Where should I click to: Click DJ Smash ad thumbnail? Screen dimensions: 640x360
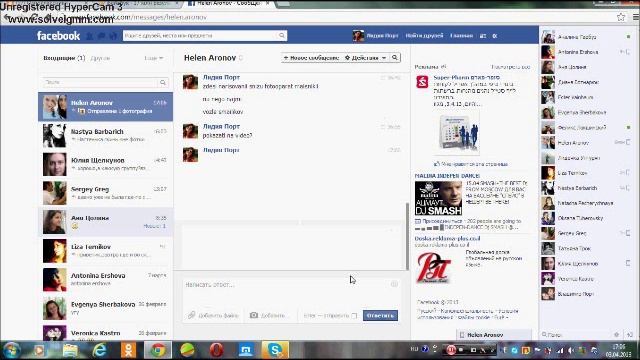click(x=438, y=198)
